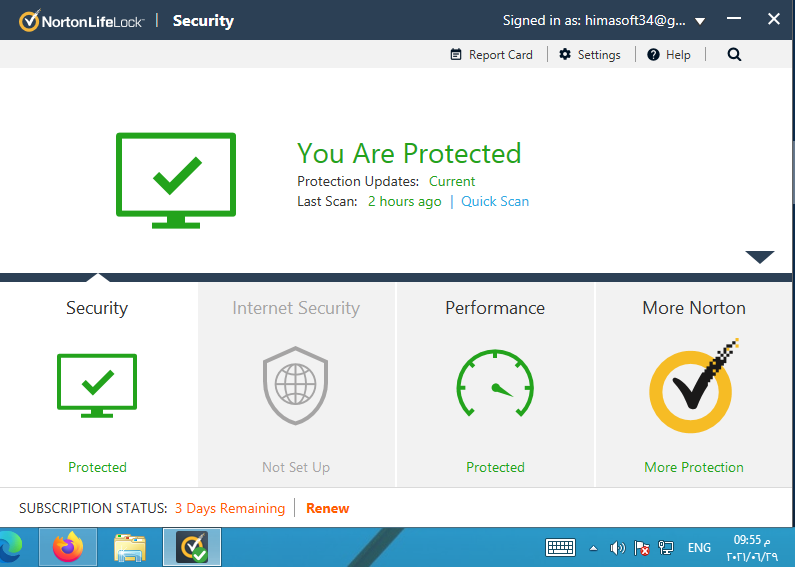Start a Quick Scan
The height and width of the screenshot is (567, 795).
click(495, 201)
